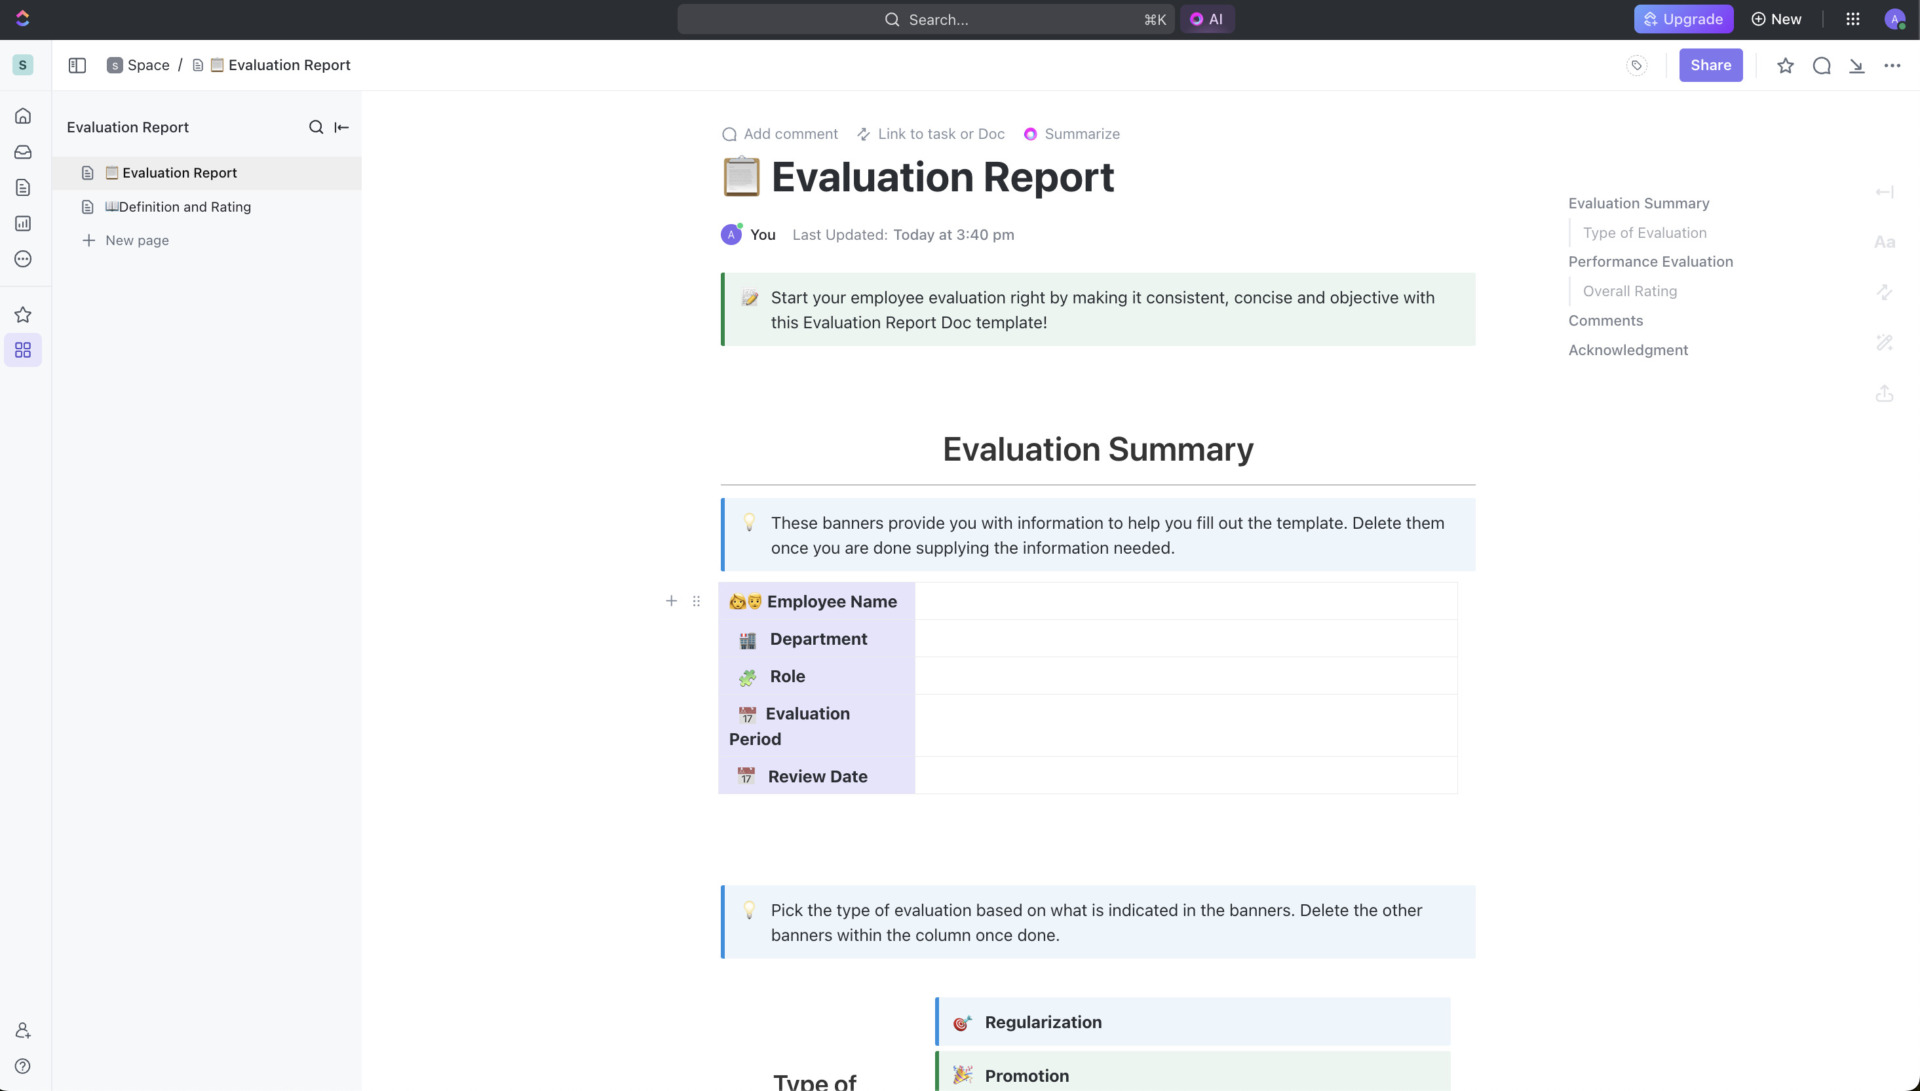Click the highlighted Apps grid icon

point(23,349)
